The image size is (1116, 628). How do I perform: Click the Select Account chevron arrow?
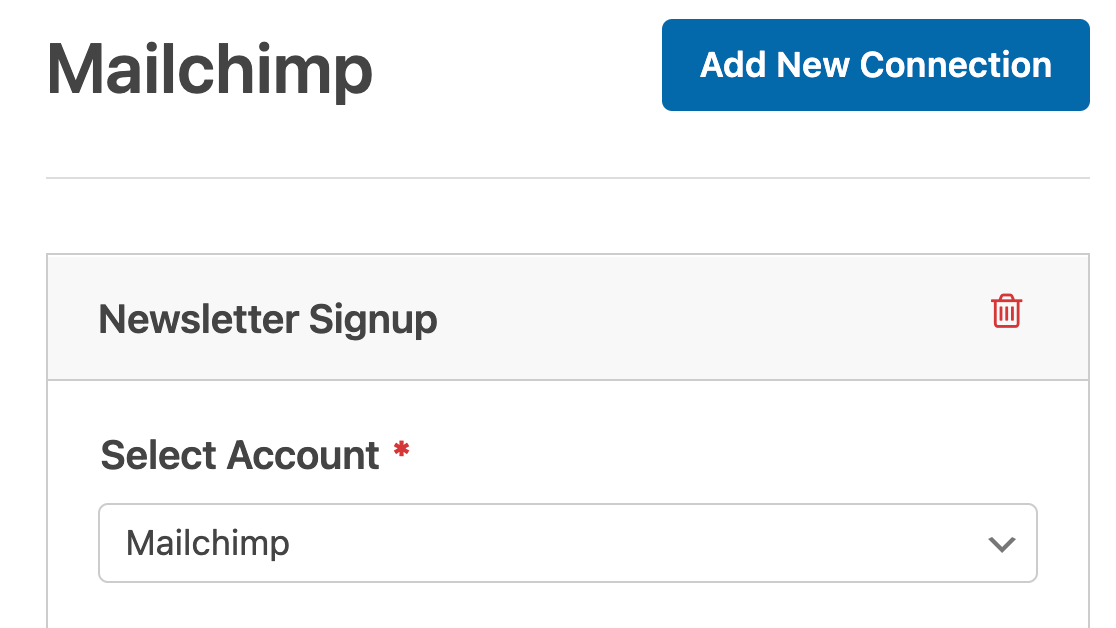tap(1001, 544)
